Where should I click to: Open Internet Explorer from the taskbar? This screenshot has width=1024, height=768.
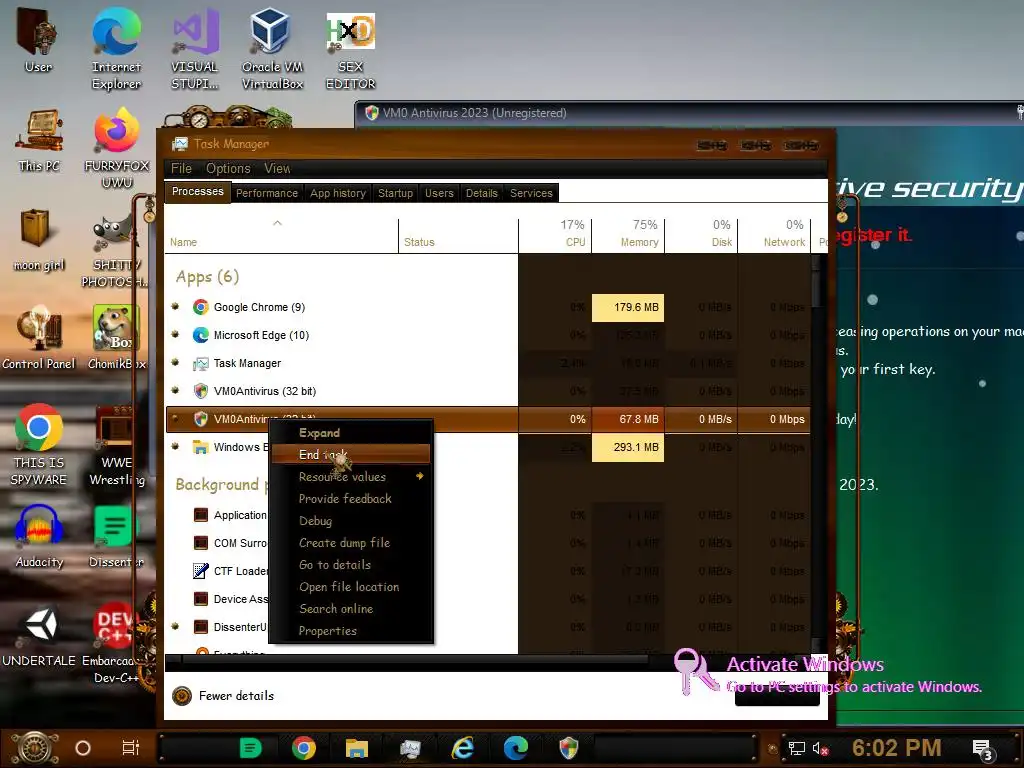coord(463,748)
